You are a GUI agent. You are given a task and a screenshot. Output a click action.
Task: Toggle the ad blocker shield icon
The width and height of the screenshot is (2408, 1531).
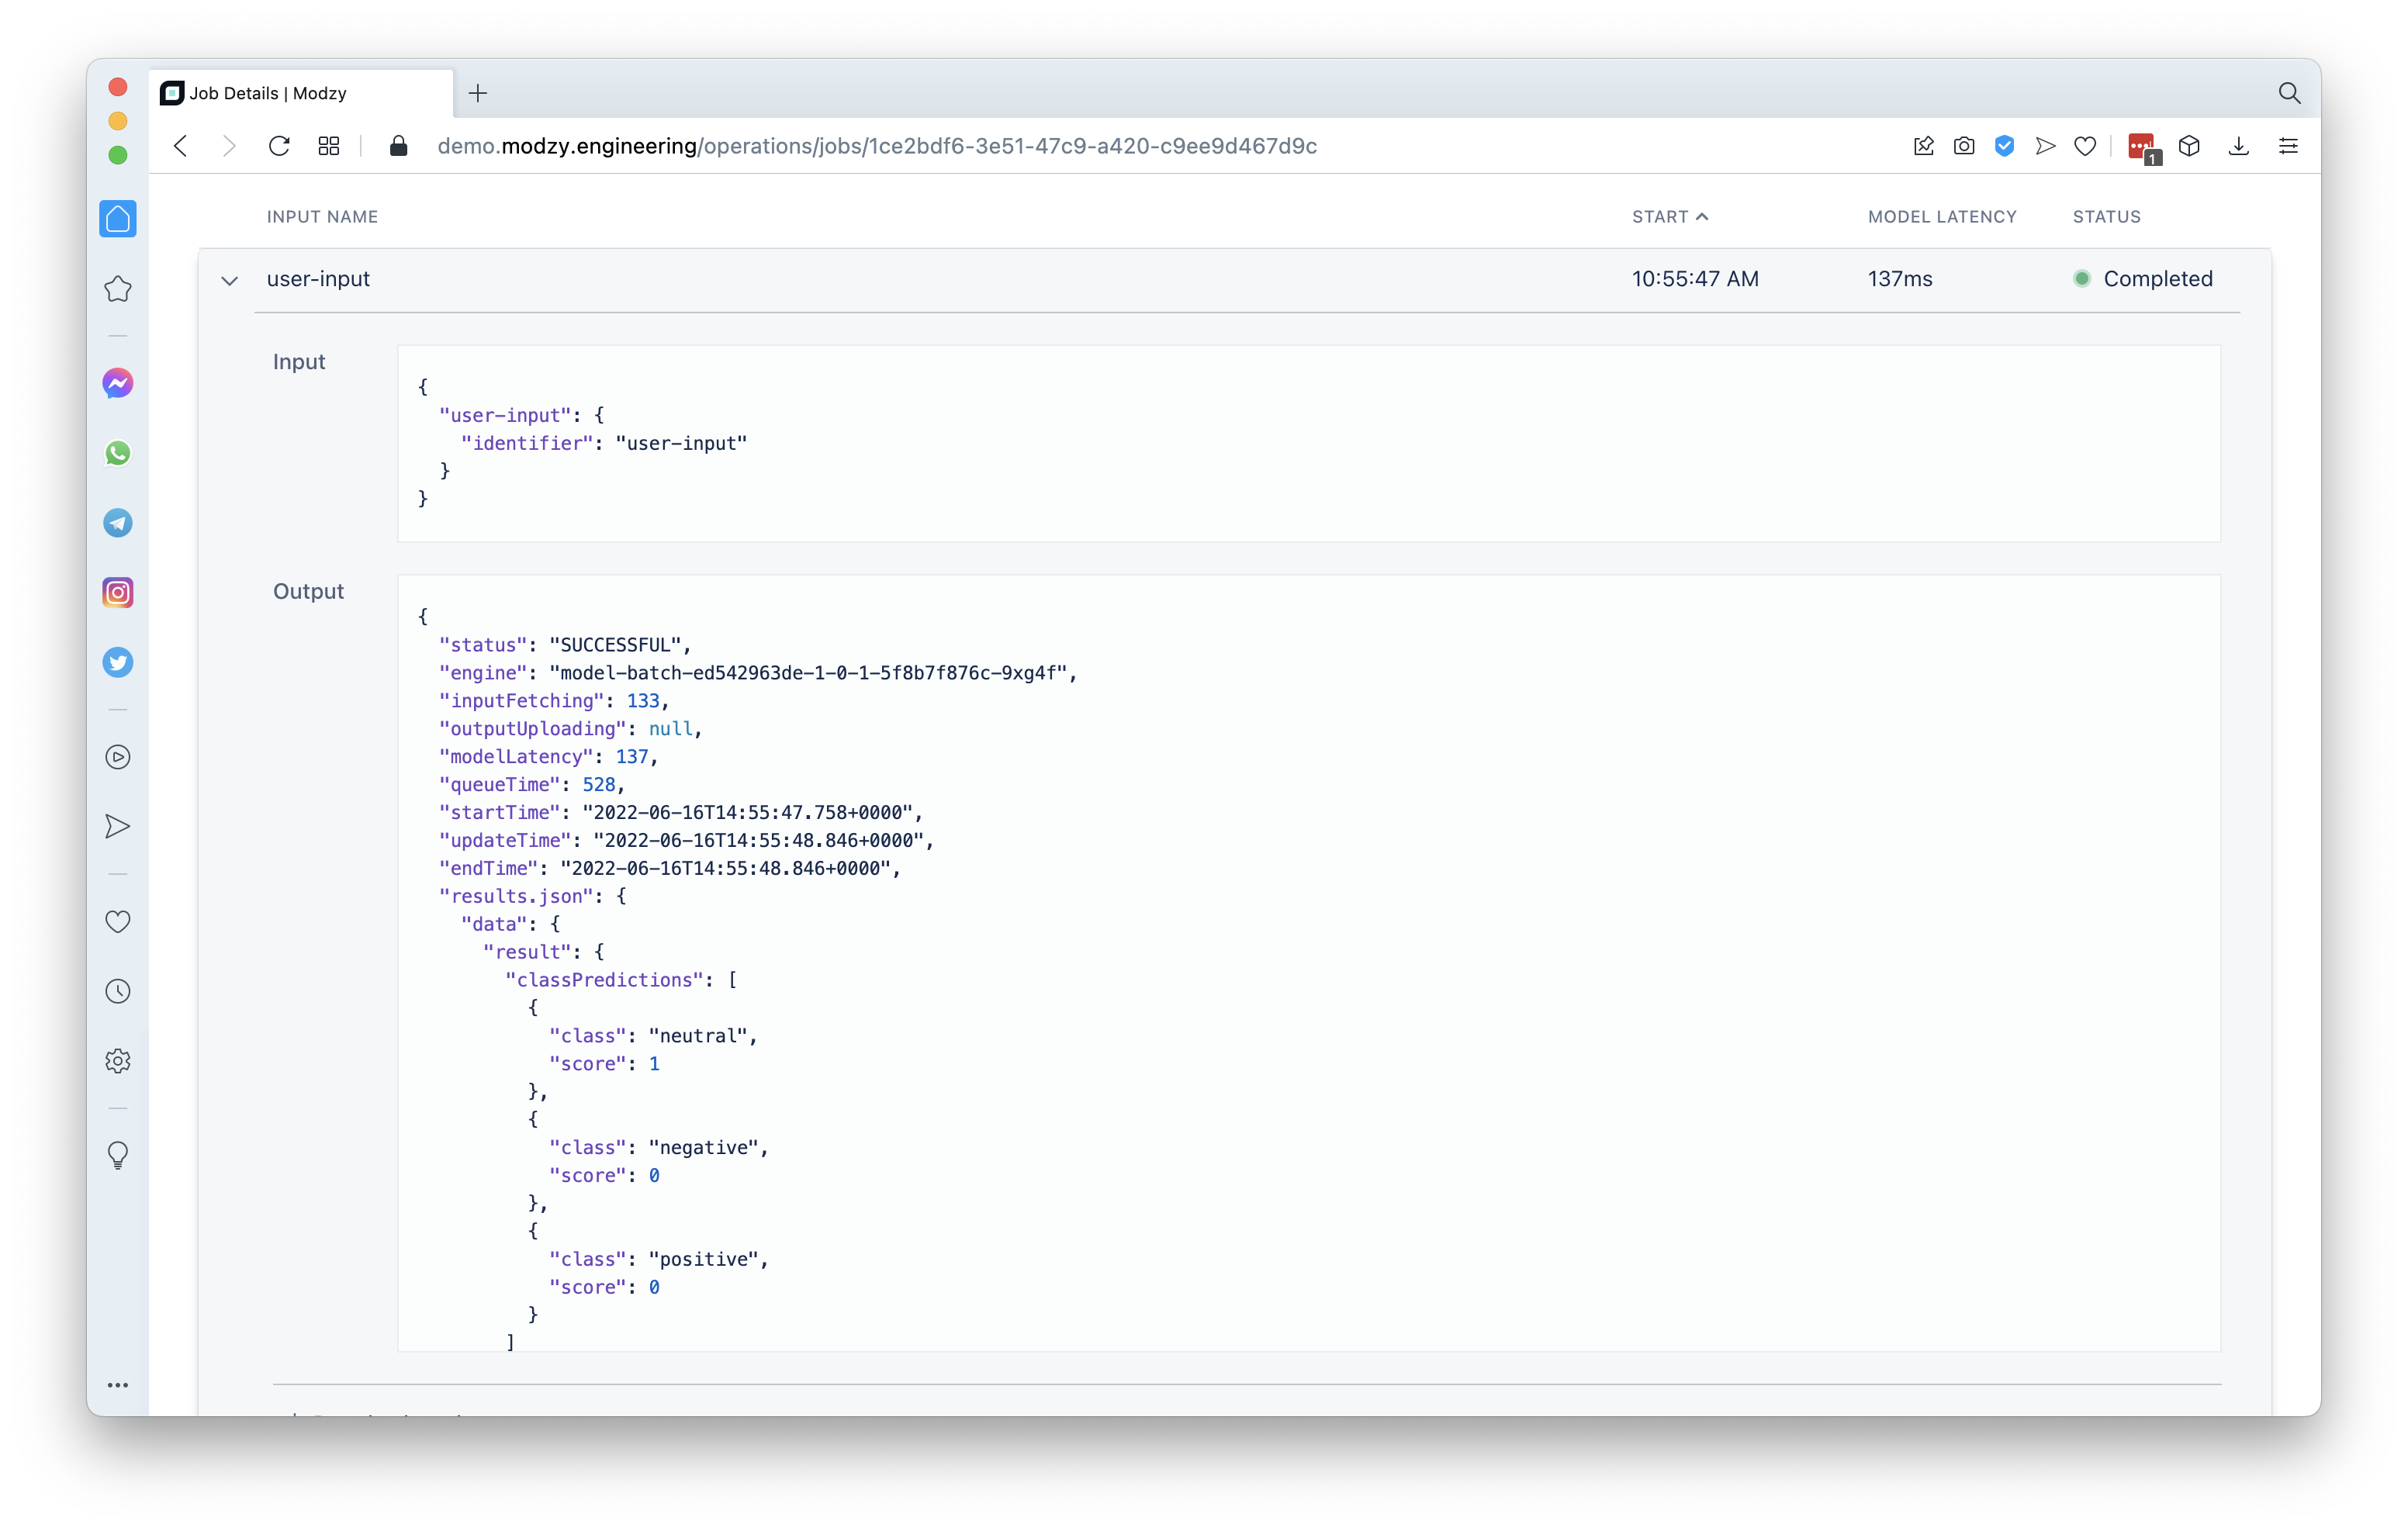2004,146
